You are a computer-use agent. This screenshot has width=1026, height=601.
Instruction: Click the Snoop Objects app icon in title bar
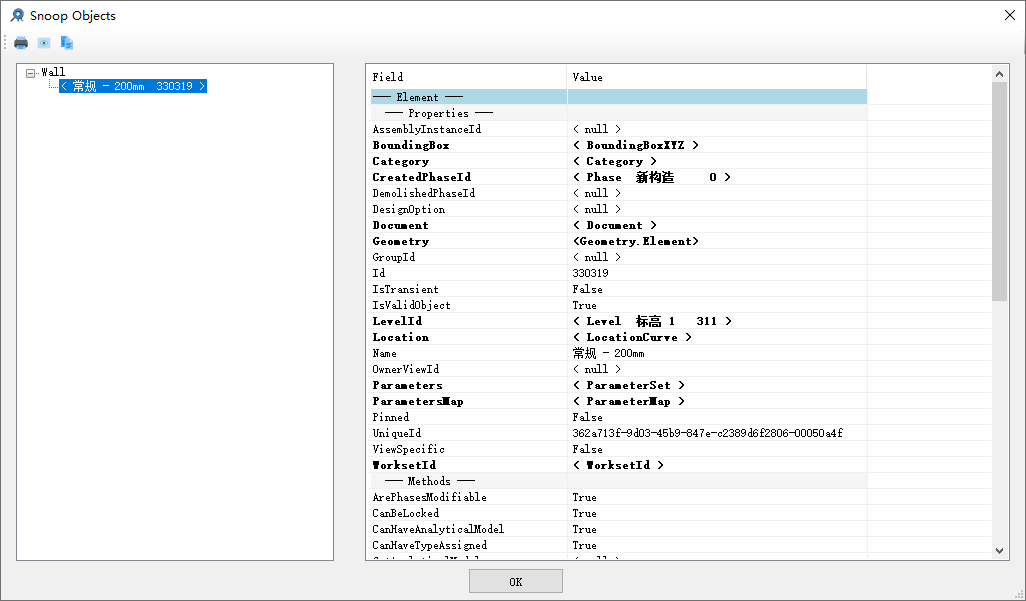point(17,15)
